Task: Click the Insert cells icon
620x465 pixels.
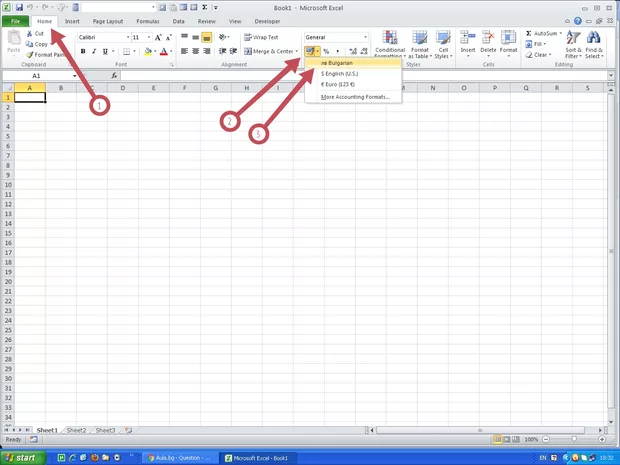Action: (468, 38)
